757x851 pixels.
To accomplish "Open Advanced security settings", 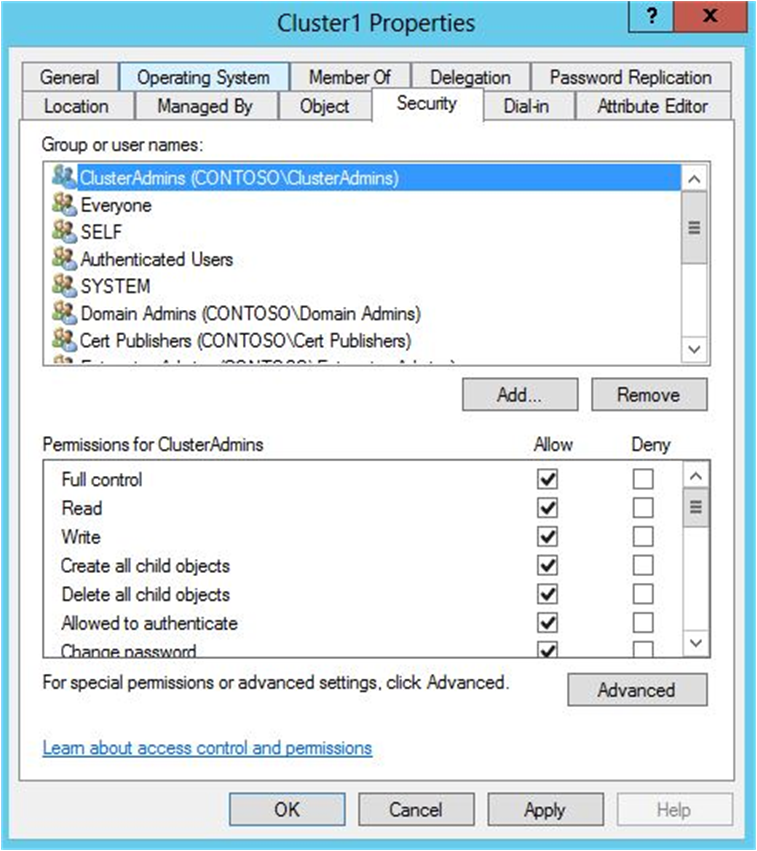I will (637, 690).
